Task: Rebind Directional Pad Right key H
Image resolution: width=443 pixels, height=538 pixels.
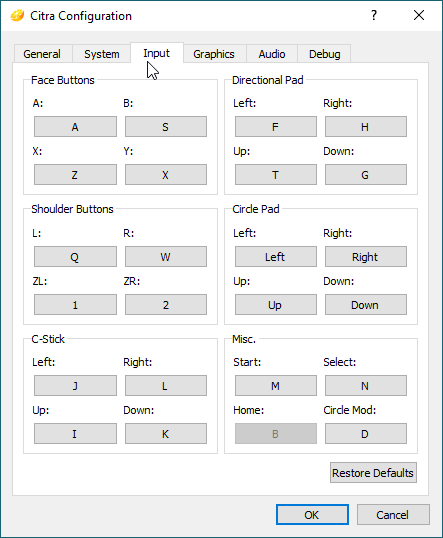Action: [x=366, y=127]
